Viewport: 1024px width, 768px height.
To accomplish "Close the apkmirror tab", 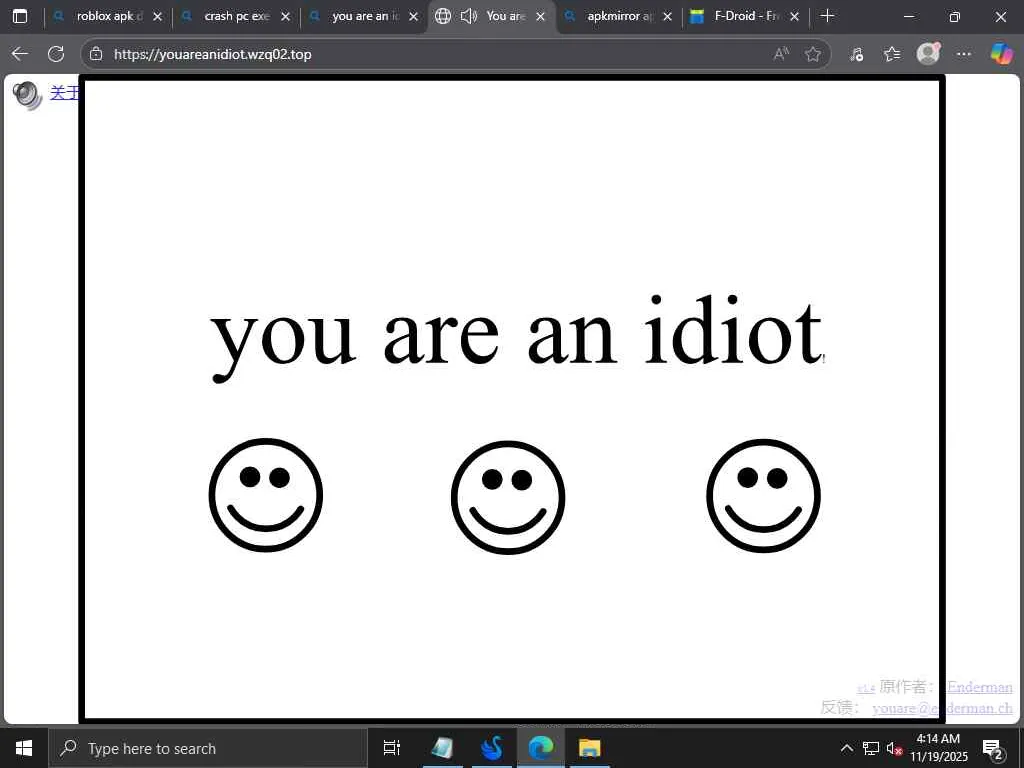I will click(x=667, y=16).
